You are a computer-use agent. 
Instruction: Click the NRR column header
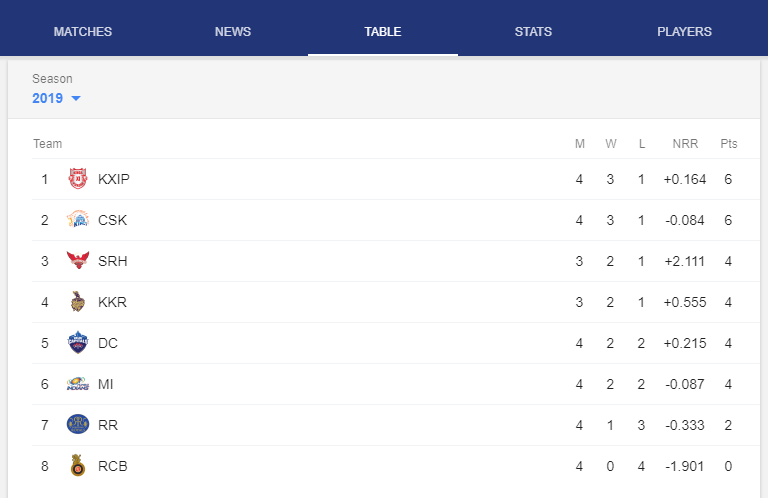click(x=685, y=143)
